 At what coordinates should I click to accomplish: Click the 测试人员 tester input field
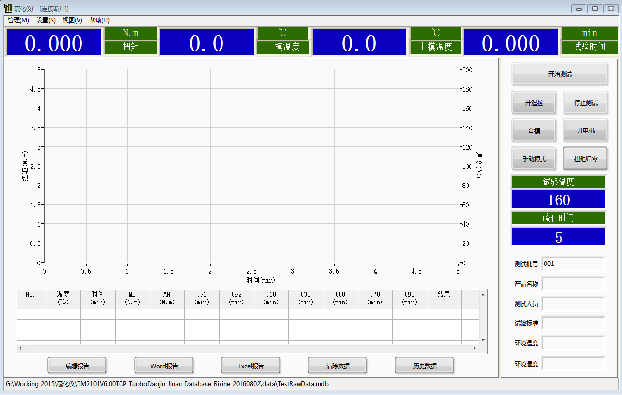573,303
